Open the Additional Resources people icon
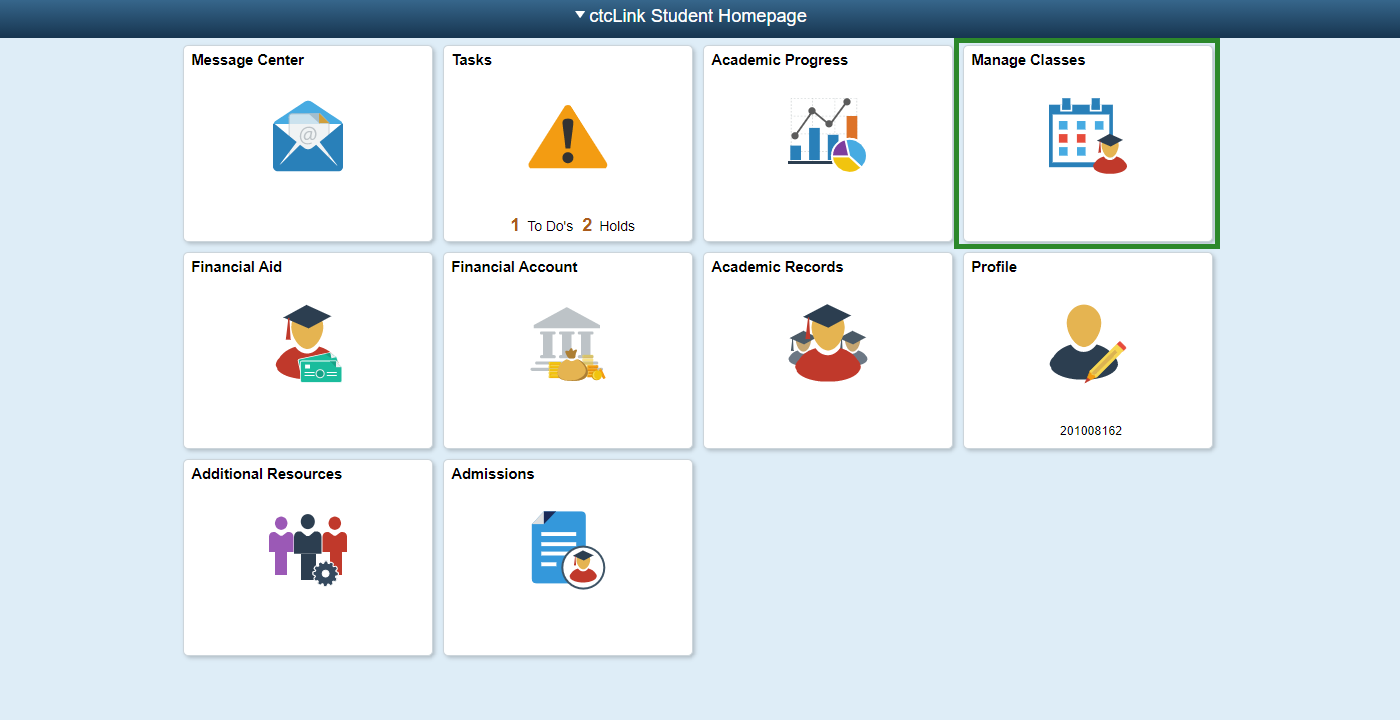 (308, 550)
